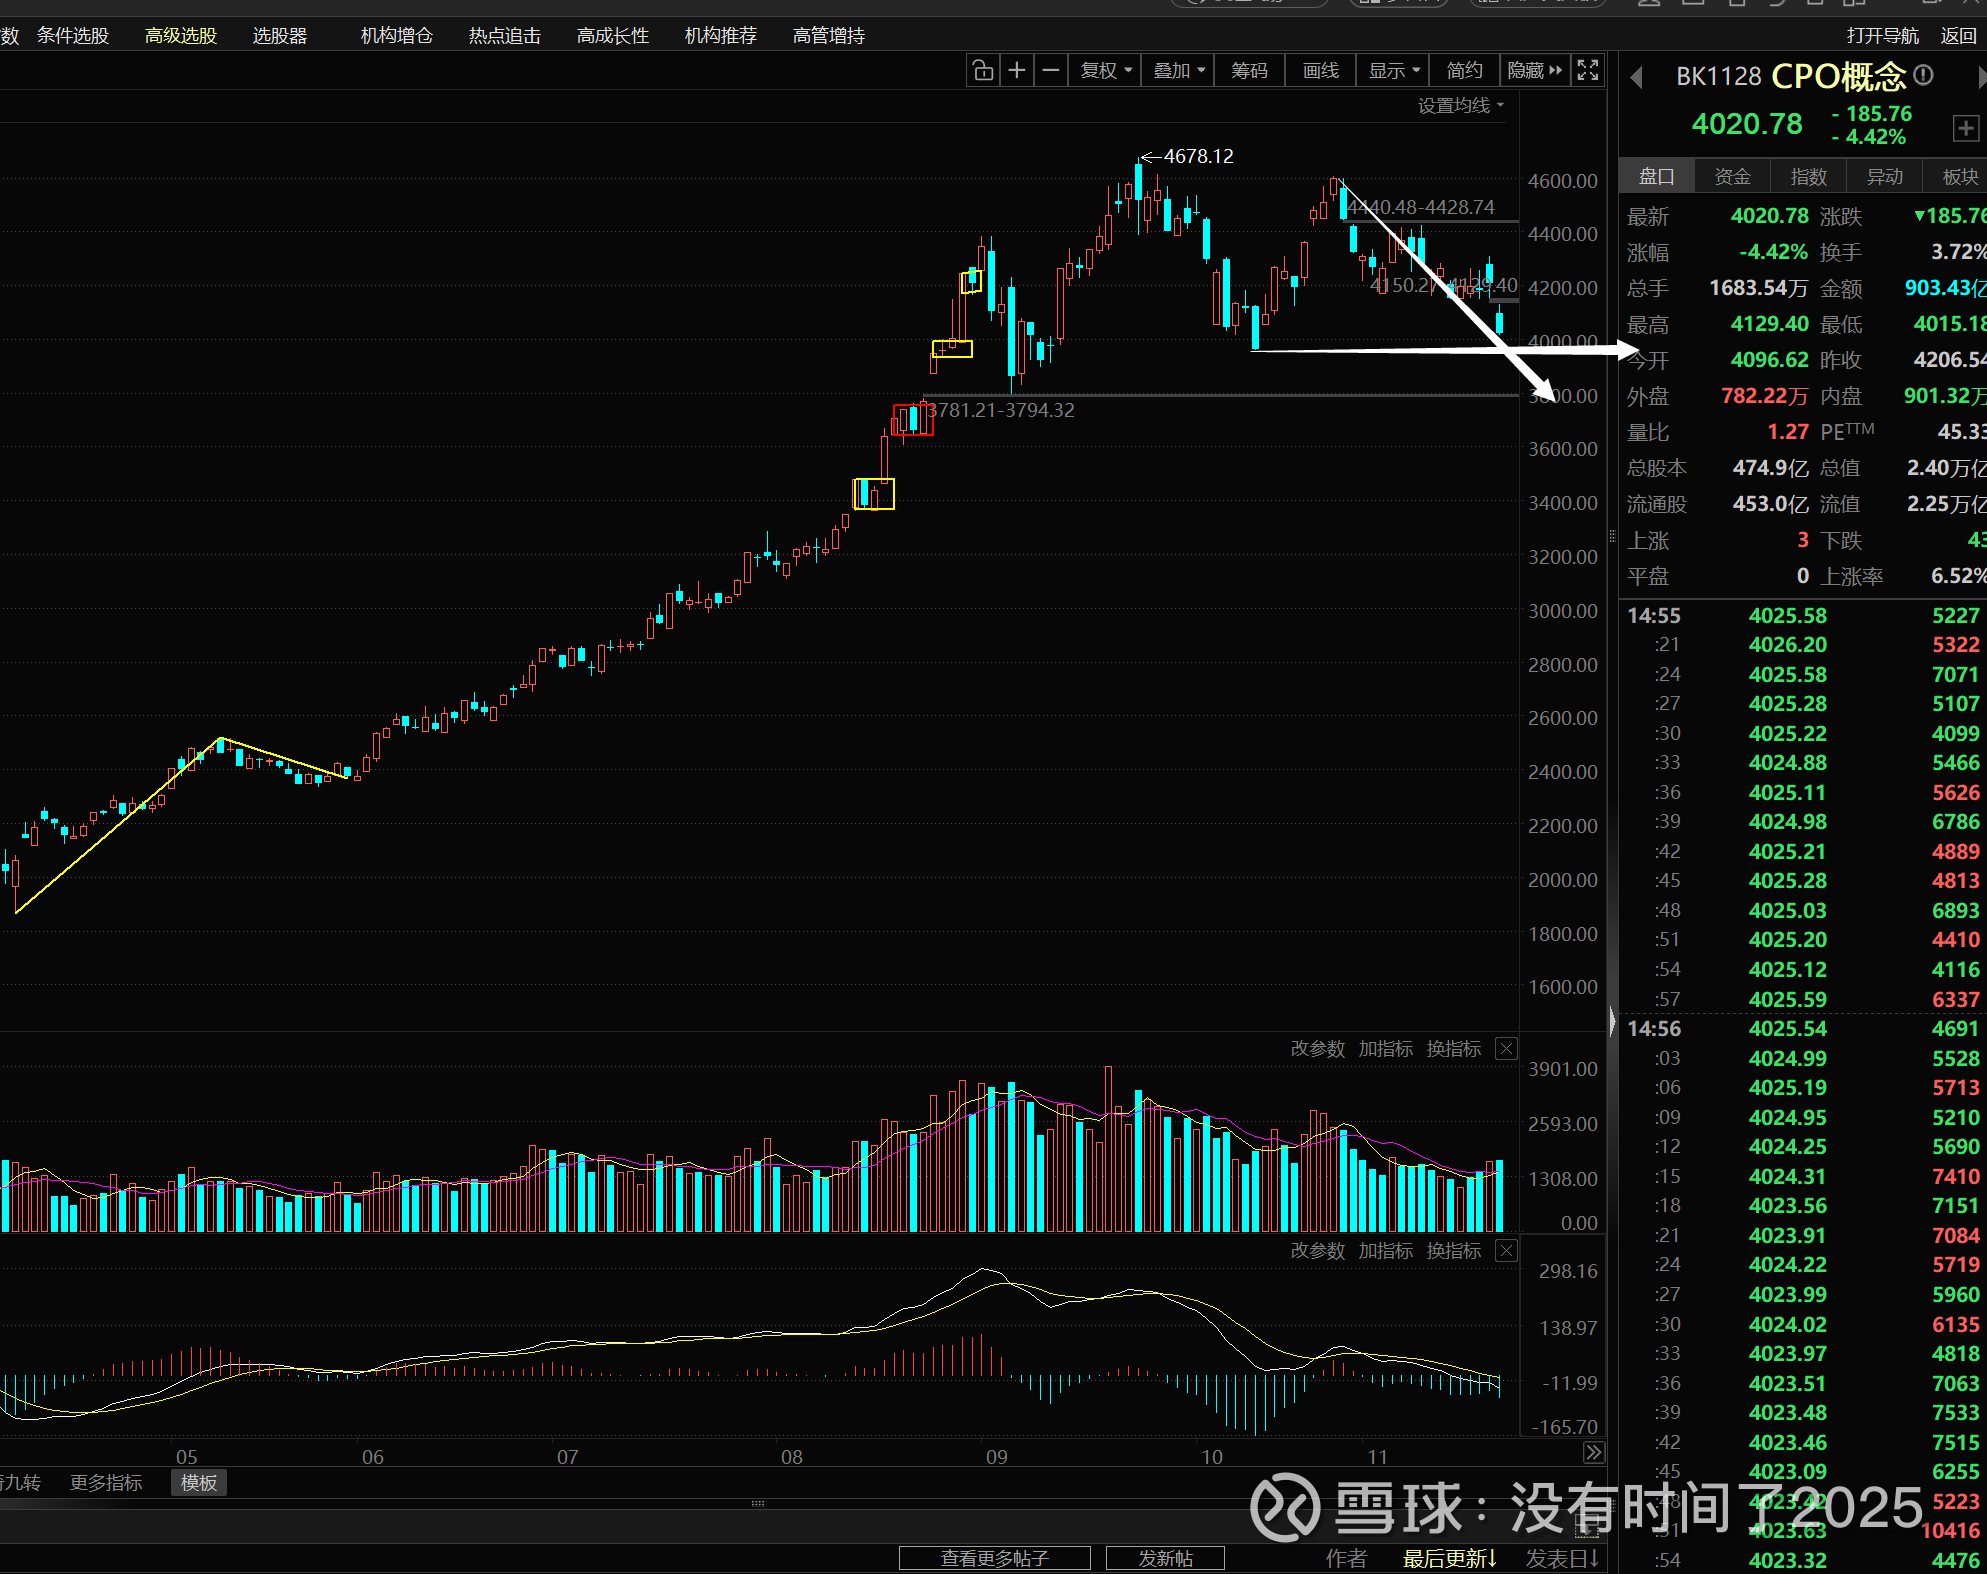Viewport: 1987px width, 1574px height.
Task: Toggle 隐藏 side panel
Action: pos(1534,71)
